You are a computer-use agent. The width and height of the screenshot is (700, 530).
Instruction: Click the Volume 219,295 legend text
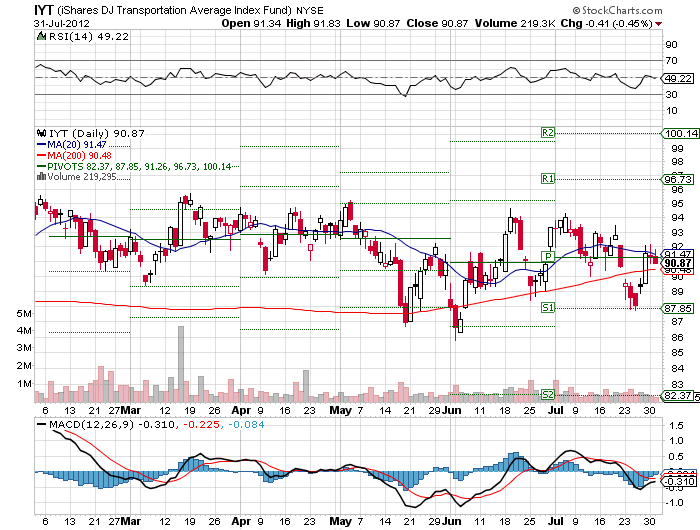tap(82, 177)
